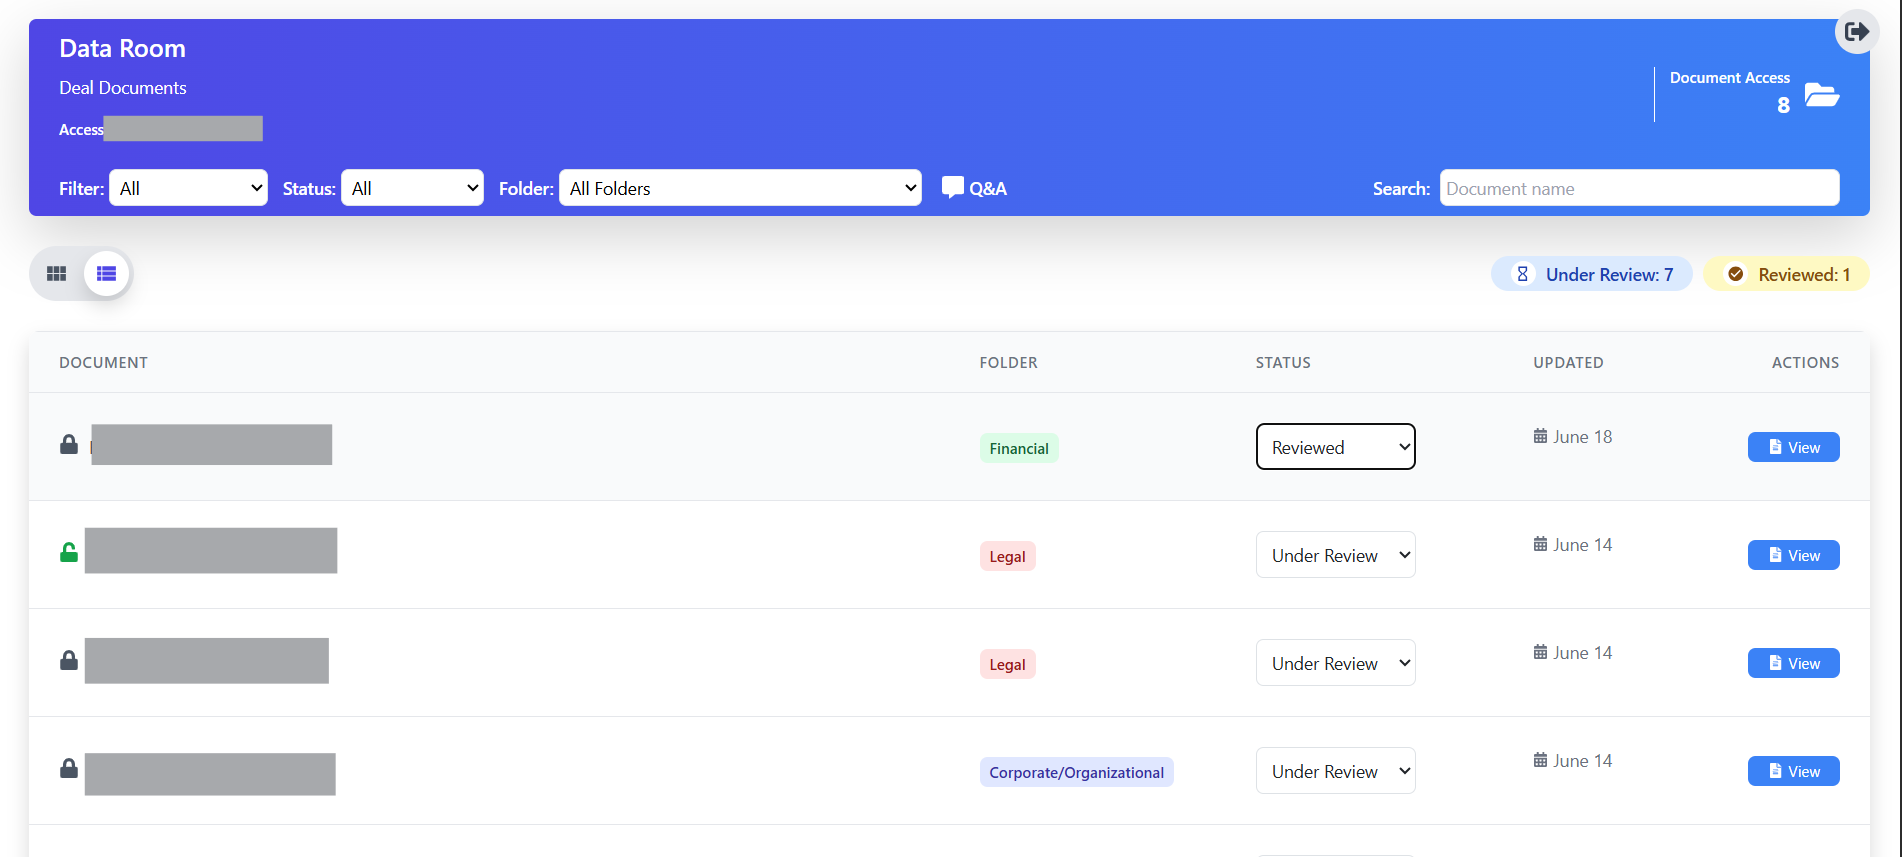Click lock icon on the Corporate/Organizational row
Viewport: 1902px width, 857px height.
click(69, 768)
